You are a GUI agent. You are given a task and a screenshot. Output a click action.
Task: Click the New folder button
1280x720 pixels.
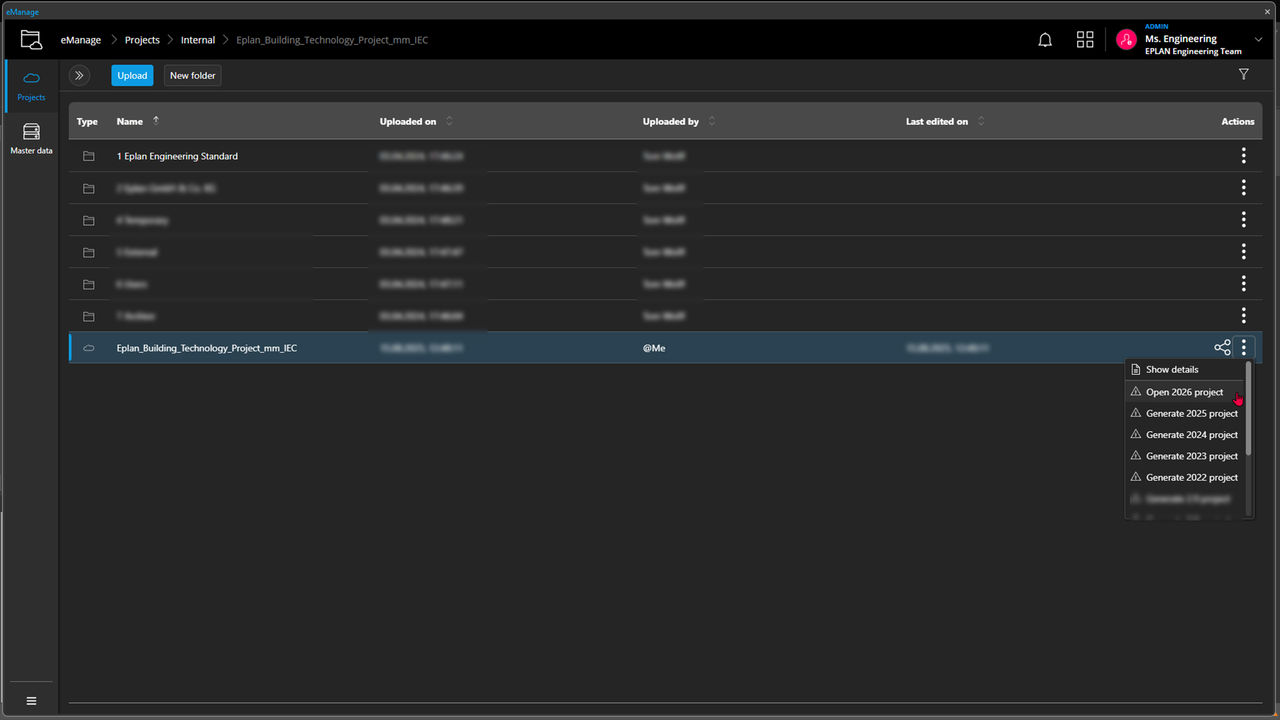192,75
